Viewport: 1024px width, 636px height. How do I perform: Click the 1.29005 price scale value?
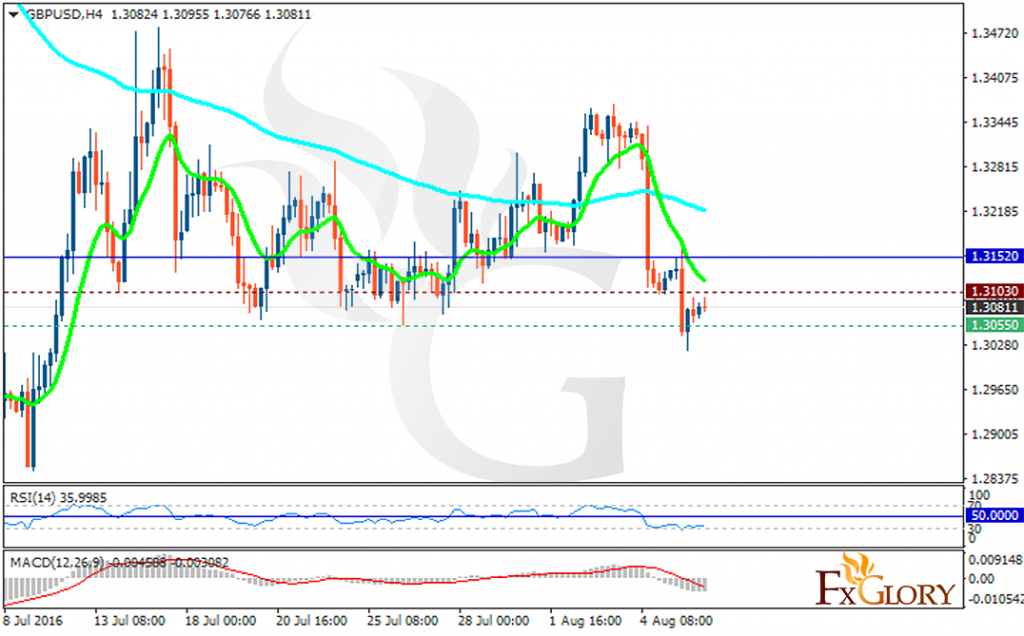coord(995,434)
